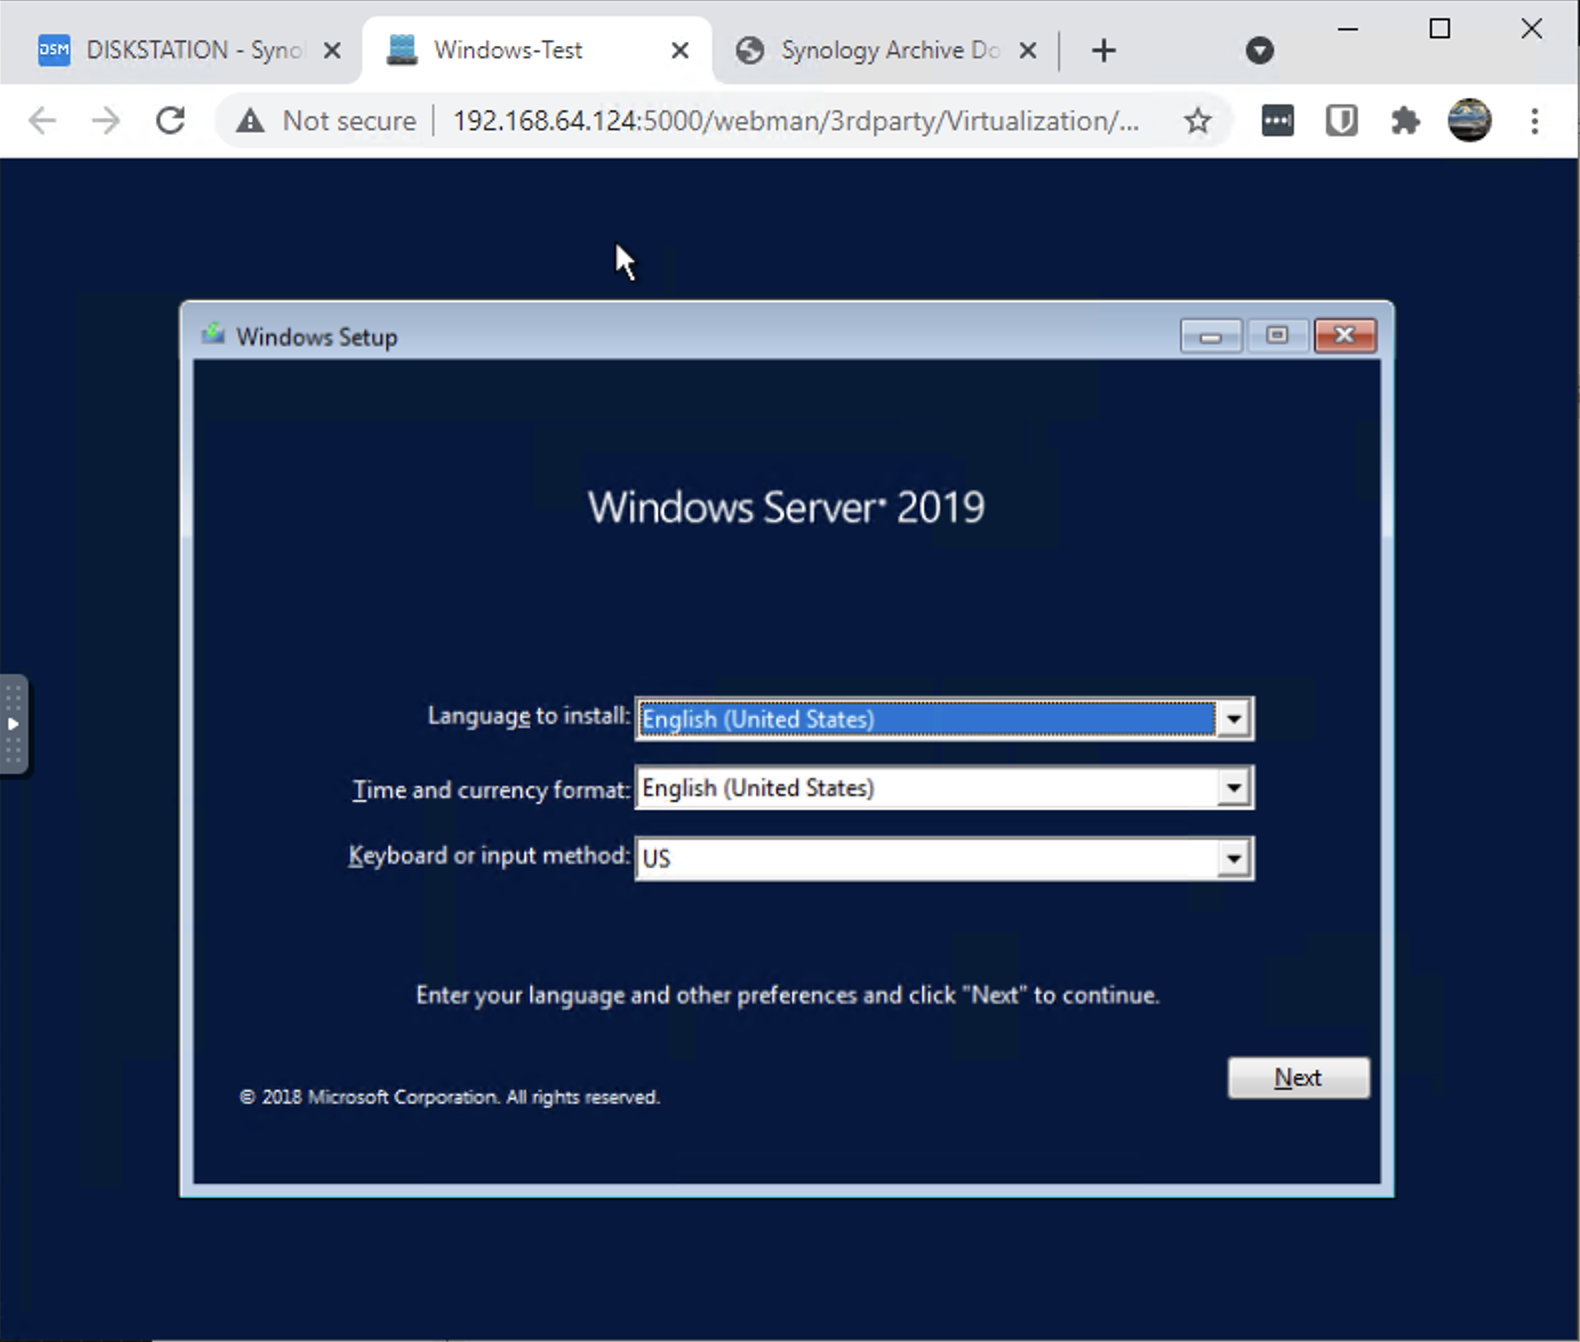The height and width of the screenshot is (1342, 1580).
Task: Reload the current page
Action: tap(171, 121)
